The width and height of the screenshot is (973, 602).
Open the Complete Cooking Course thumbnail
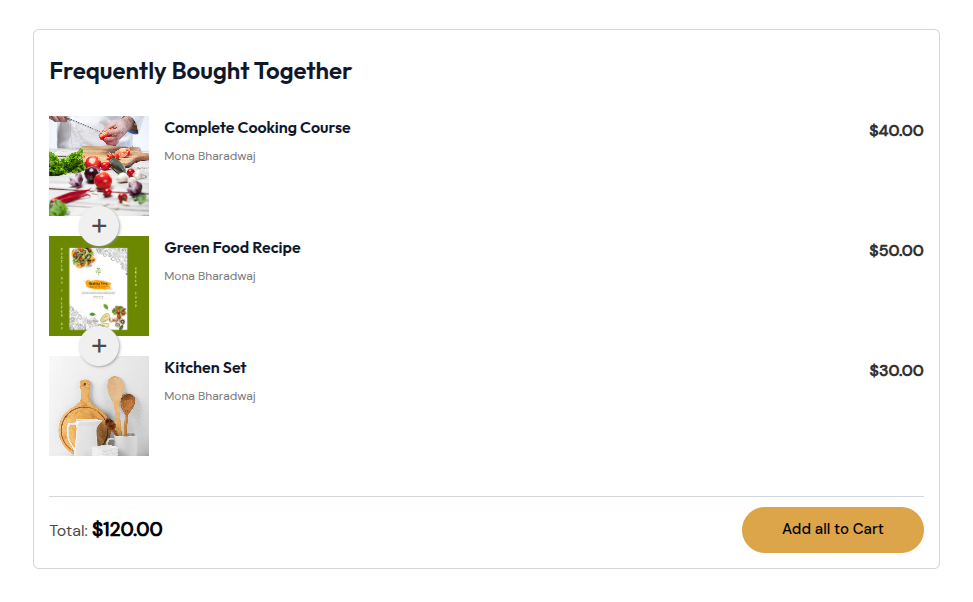pos(99,166)
